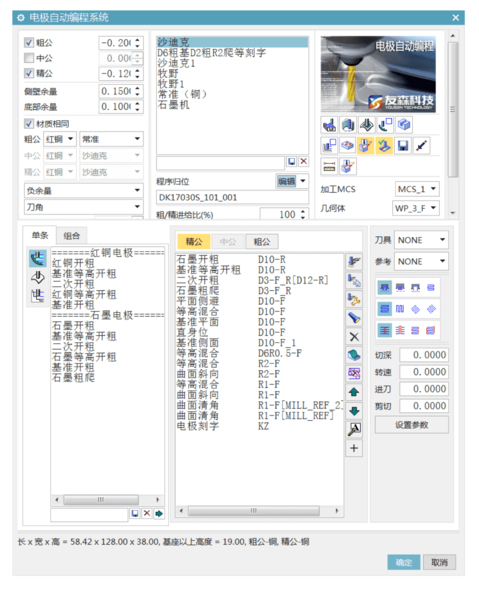Select the 粗公 operation tab

click(262, 241)
